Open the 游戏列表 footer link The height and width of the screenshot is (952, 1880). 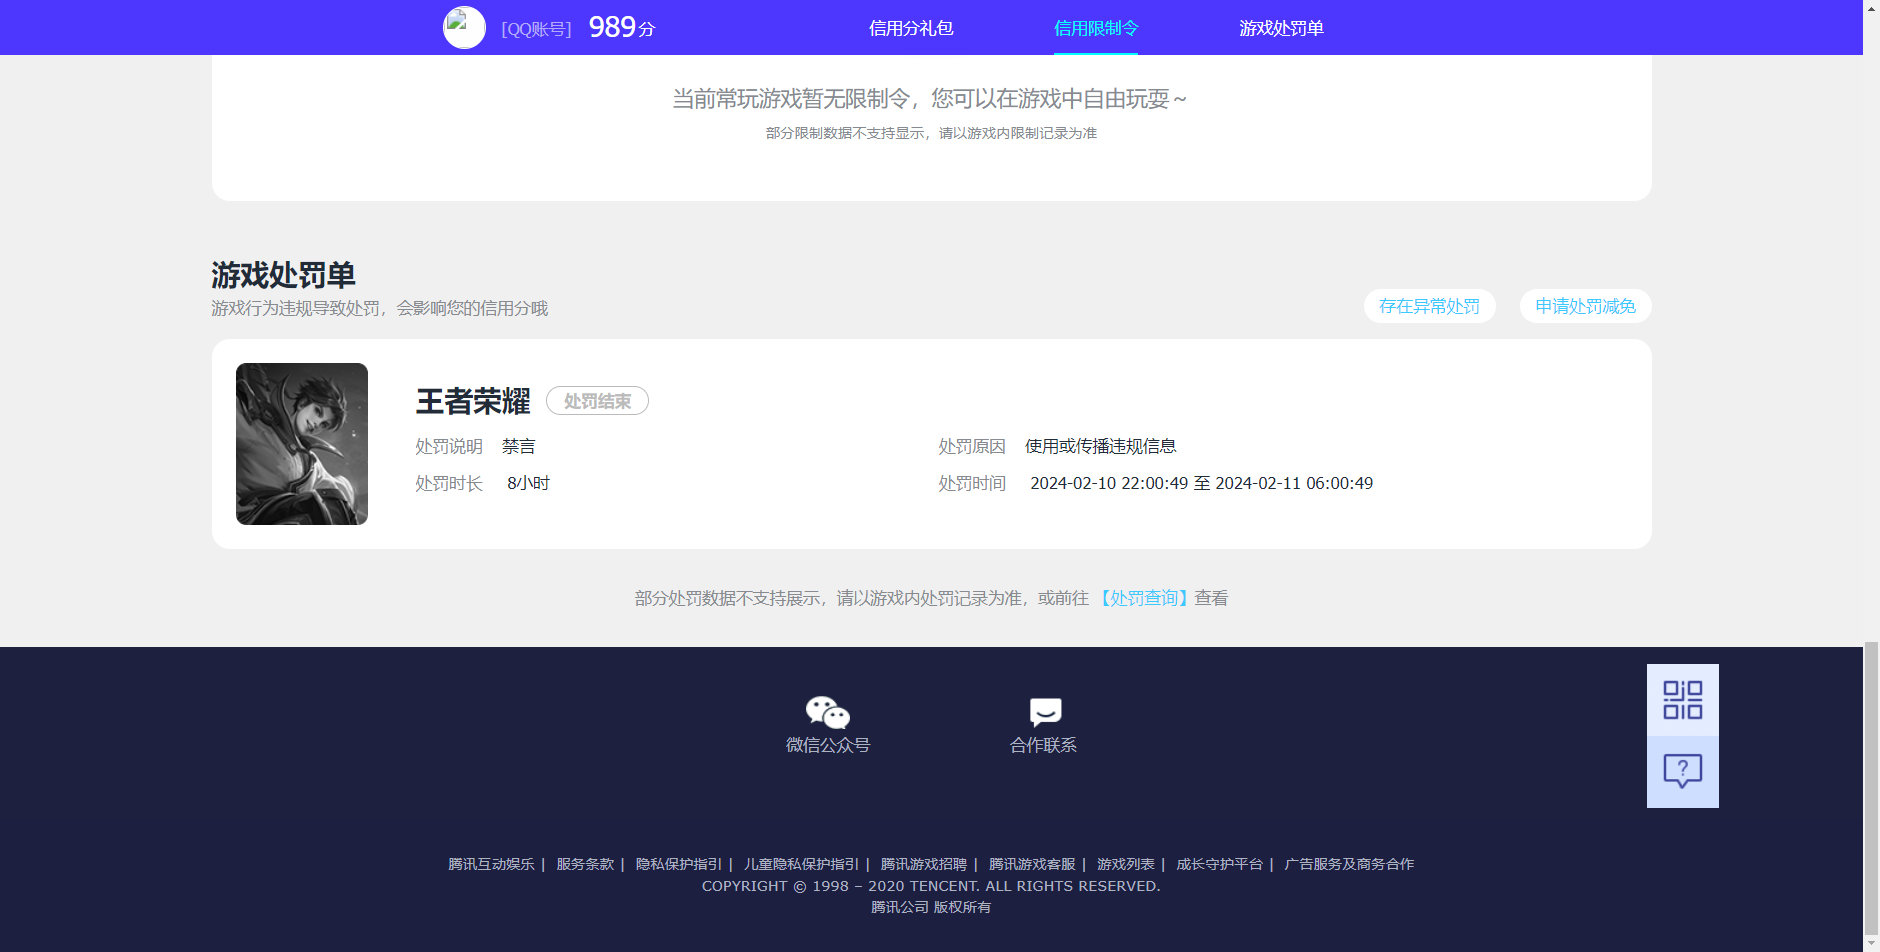(1126, 864)
